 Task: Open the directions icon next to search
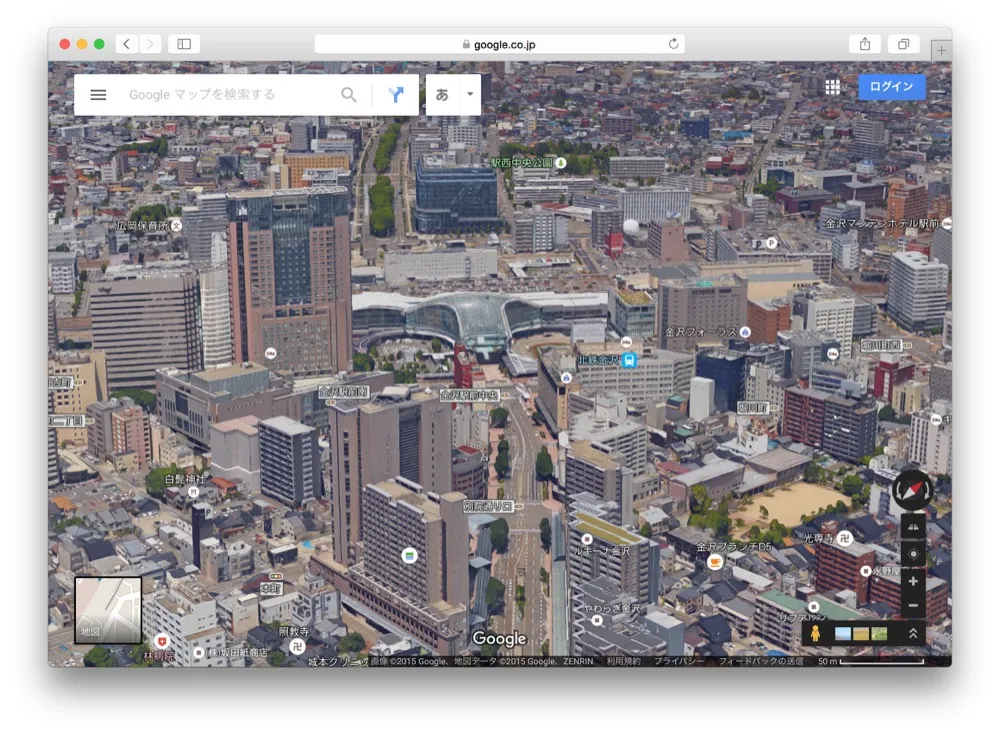(397, 94)
